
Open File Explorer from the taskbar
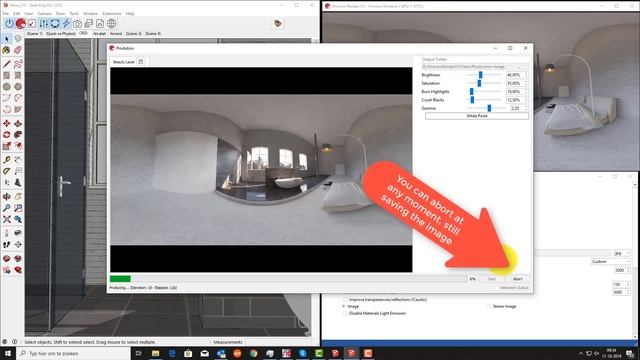(x=156, y=353)
